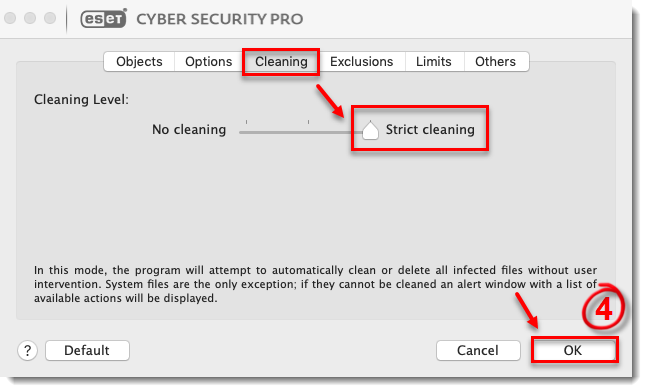The height and width of the screenshot is (392, 647).
Task: Confirm settings with the OK button
Action: click(573, 351)
